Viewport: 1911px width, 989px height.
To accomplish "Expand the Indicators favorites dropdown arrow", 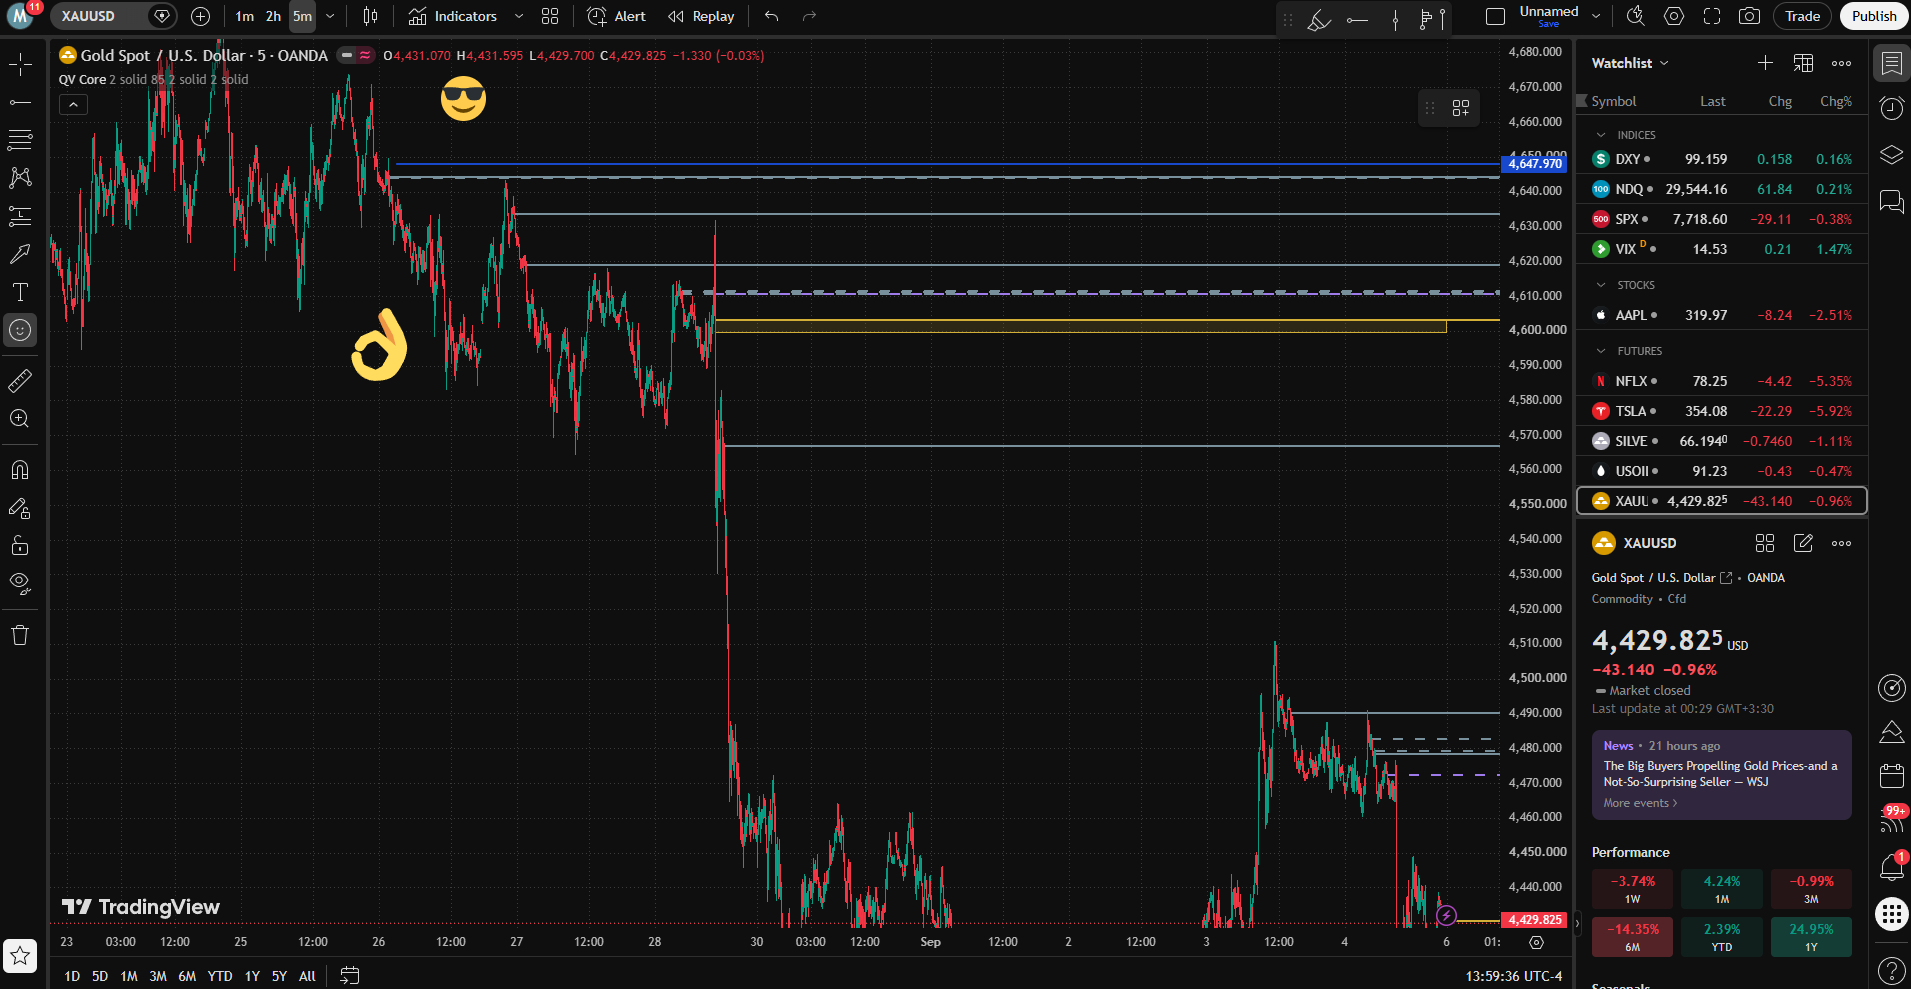I will [x=519, y=16].
